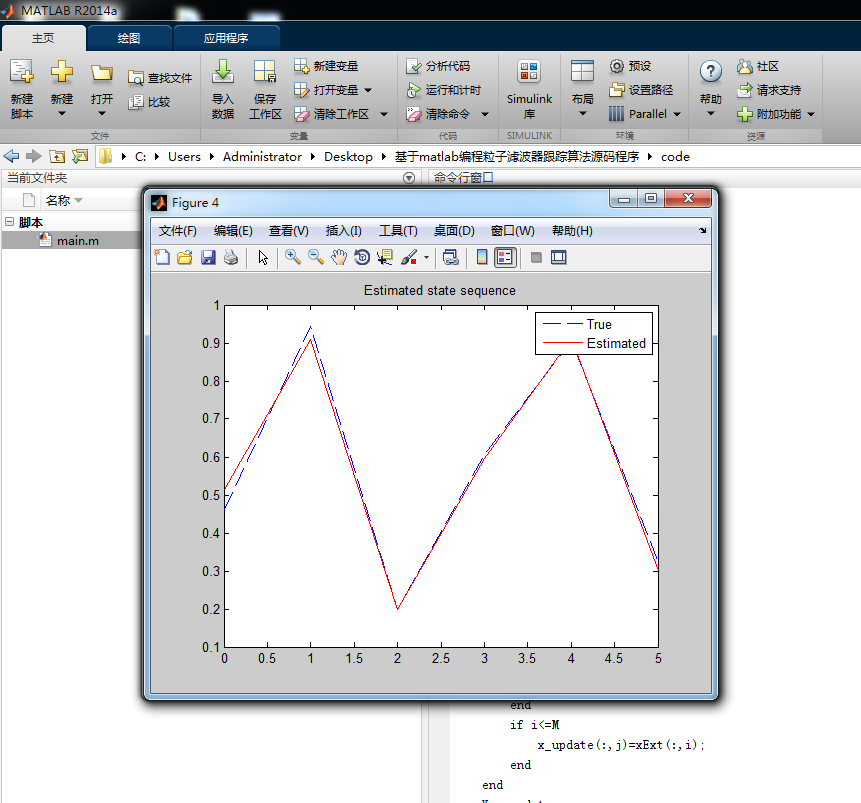Open a file from the Figure 4 toolbar
861x803 pixels.
pos(184,257)
